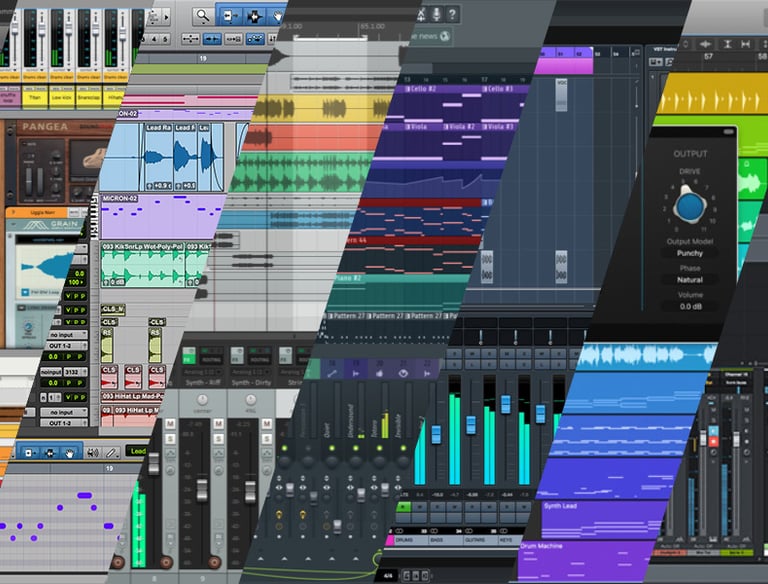768x584 pixels.
Task: Click the Grabber hand in lower Pro Tools toolbar
Action: (x=69, y=453)
